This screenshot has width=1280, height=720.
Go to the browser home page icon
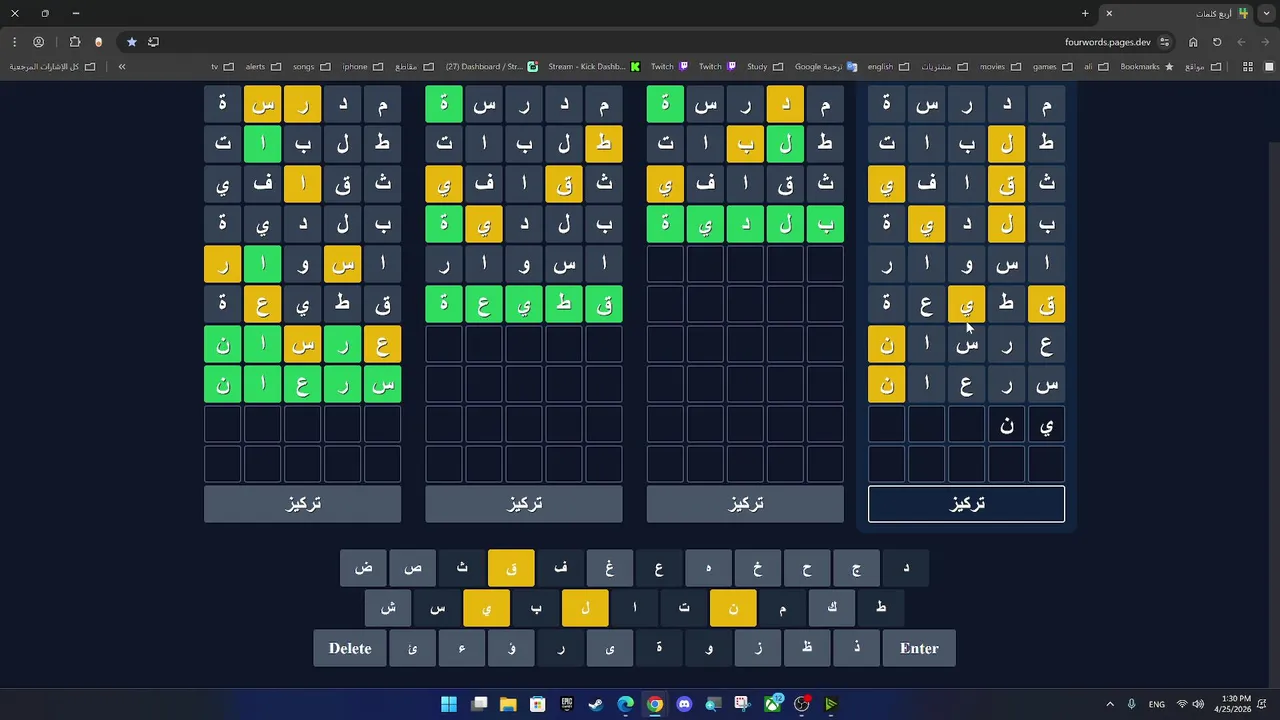click(1193, 42)
